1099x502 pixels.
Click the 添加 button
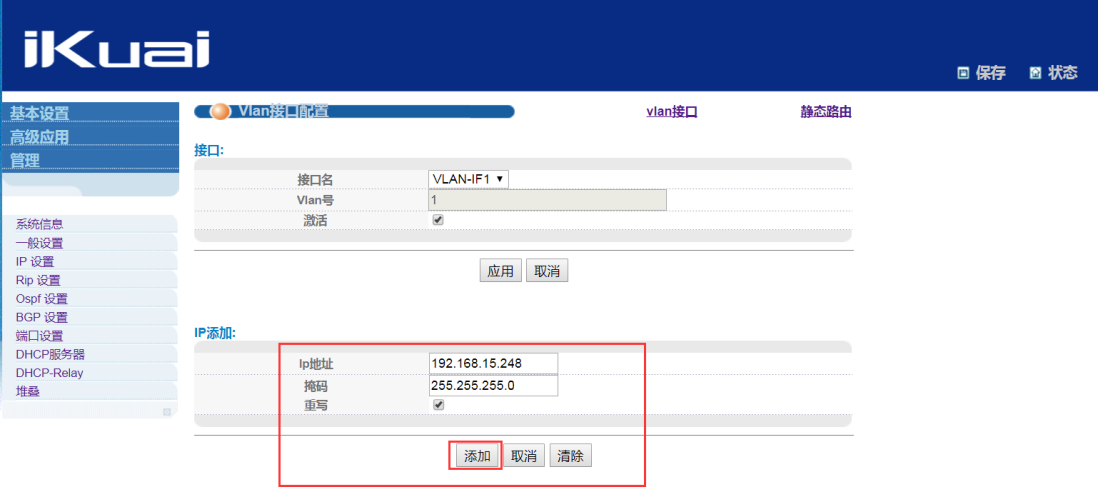[477, 456]
